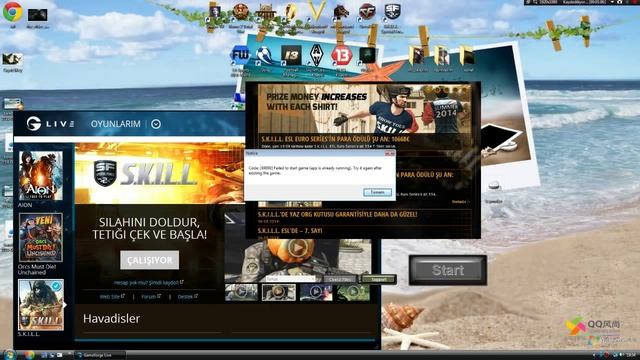Open the Web Site link
The image size is (640, 360).
(x=112, y=297)
